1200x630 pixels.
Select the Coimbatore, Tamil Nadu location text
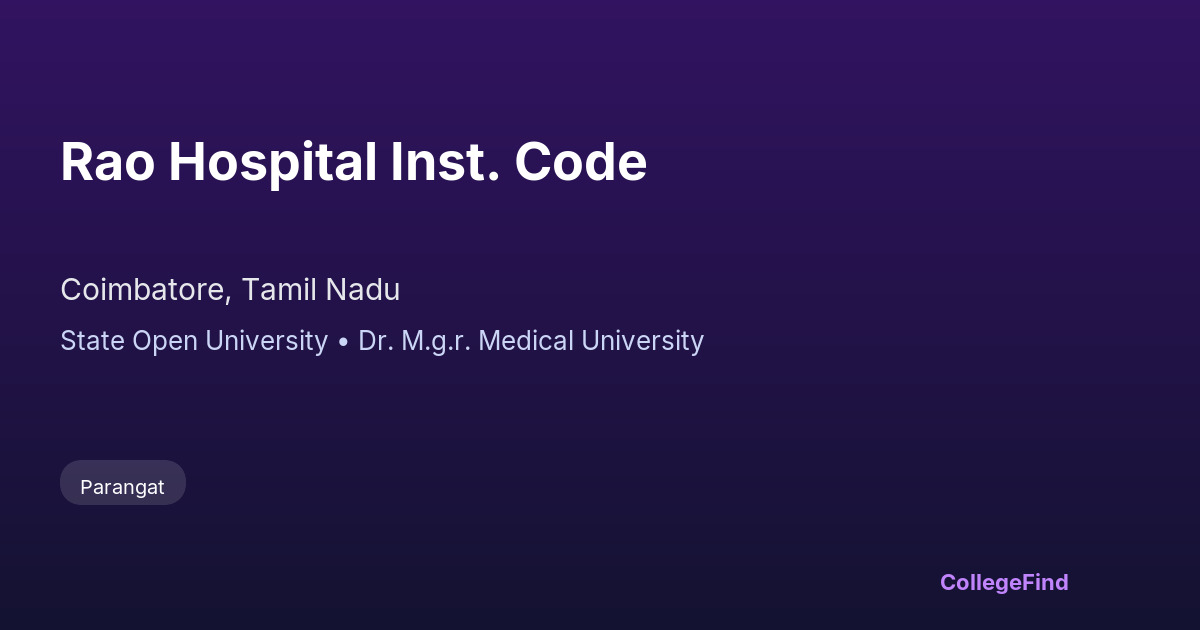click(230, 290)
